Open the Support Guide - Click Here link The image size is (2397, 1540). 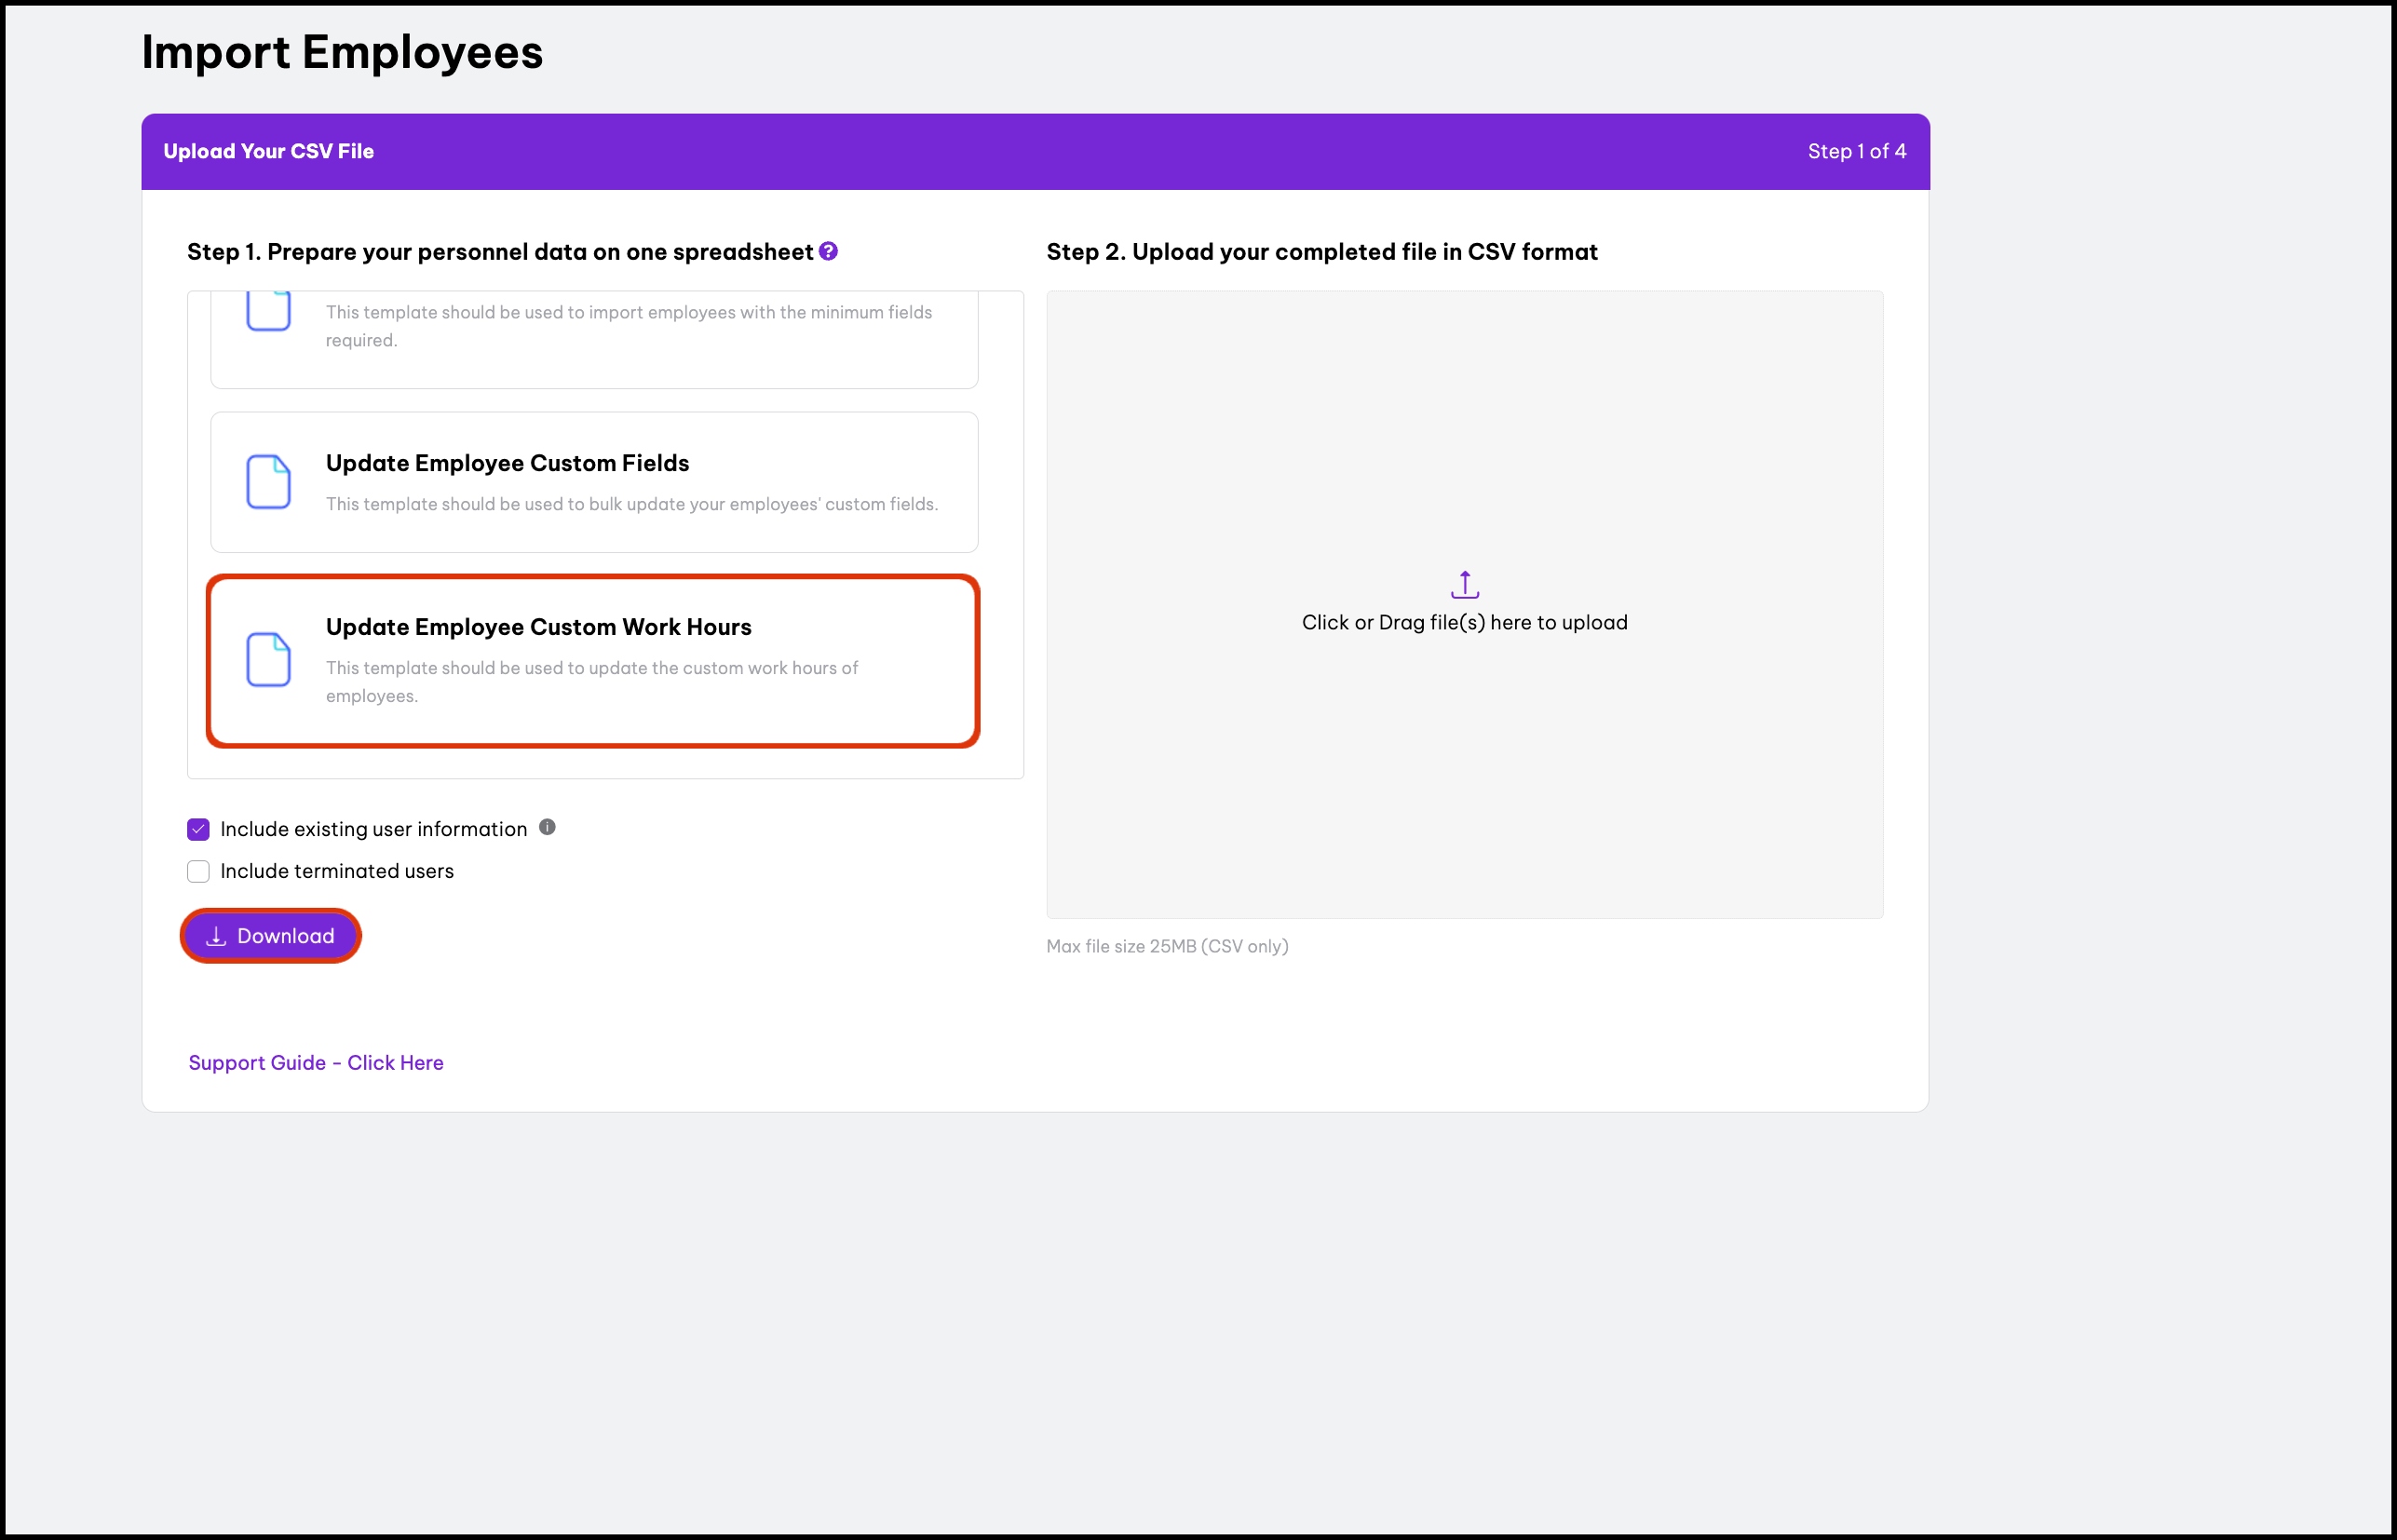pyautogui.click(x=316, y=1063)
